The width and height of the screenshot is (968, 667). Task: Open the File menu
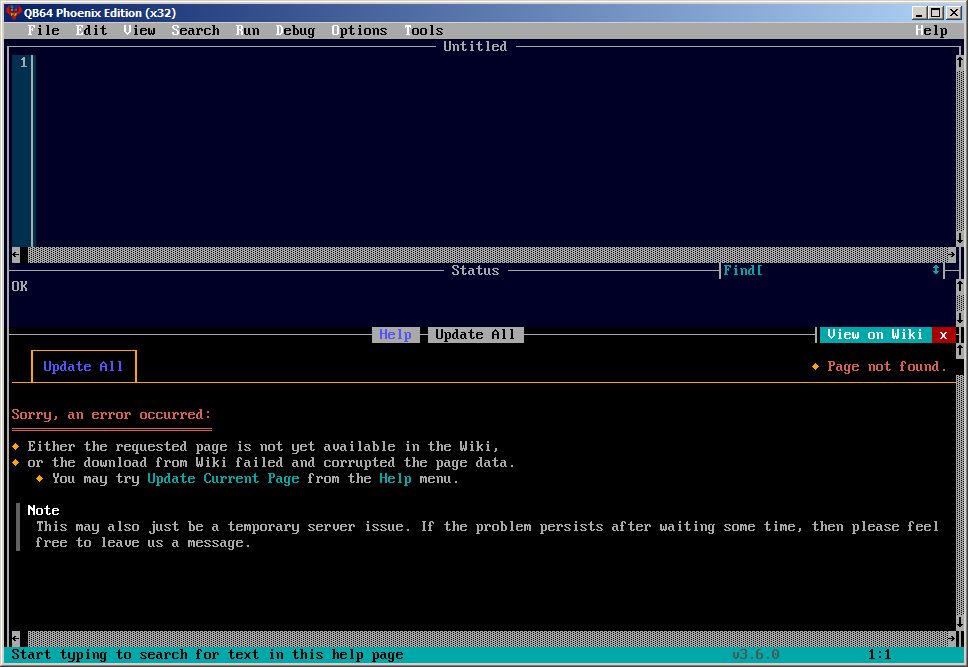click(43, 30)
